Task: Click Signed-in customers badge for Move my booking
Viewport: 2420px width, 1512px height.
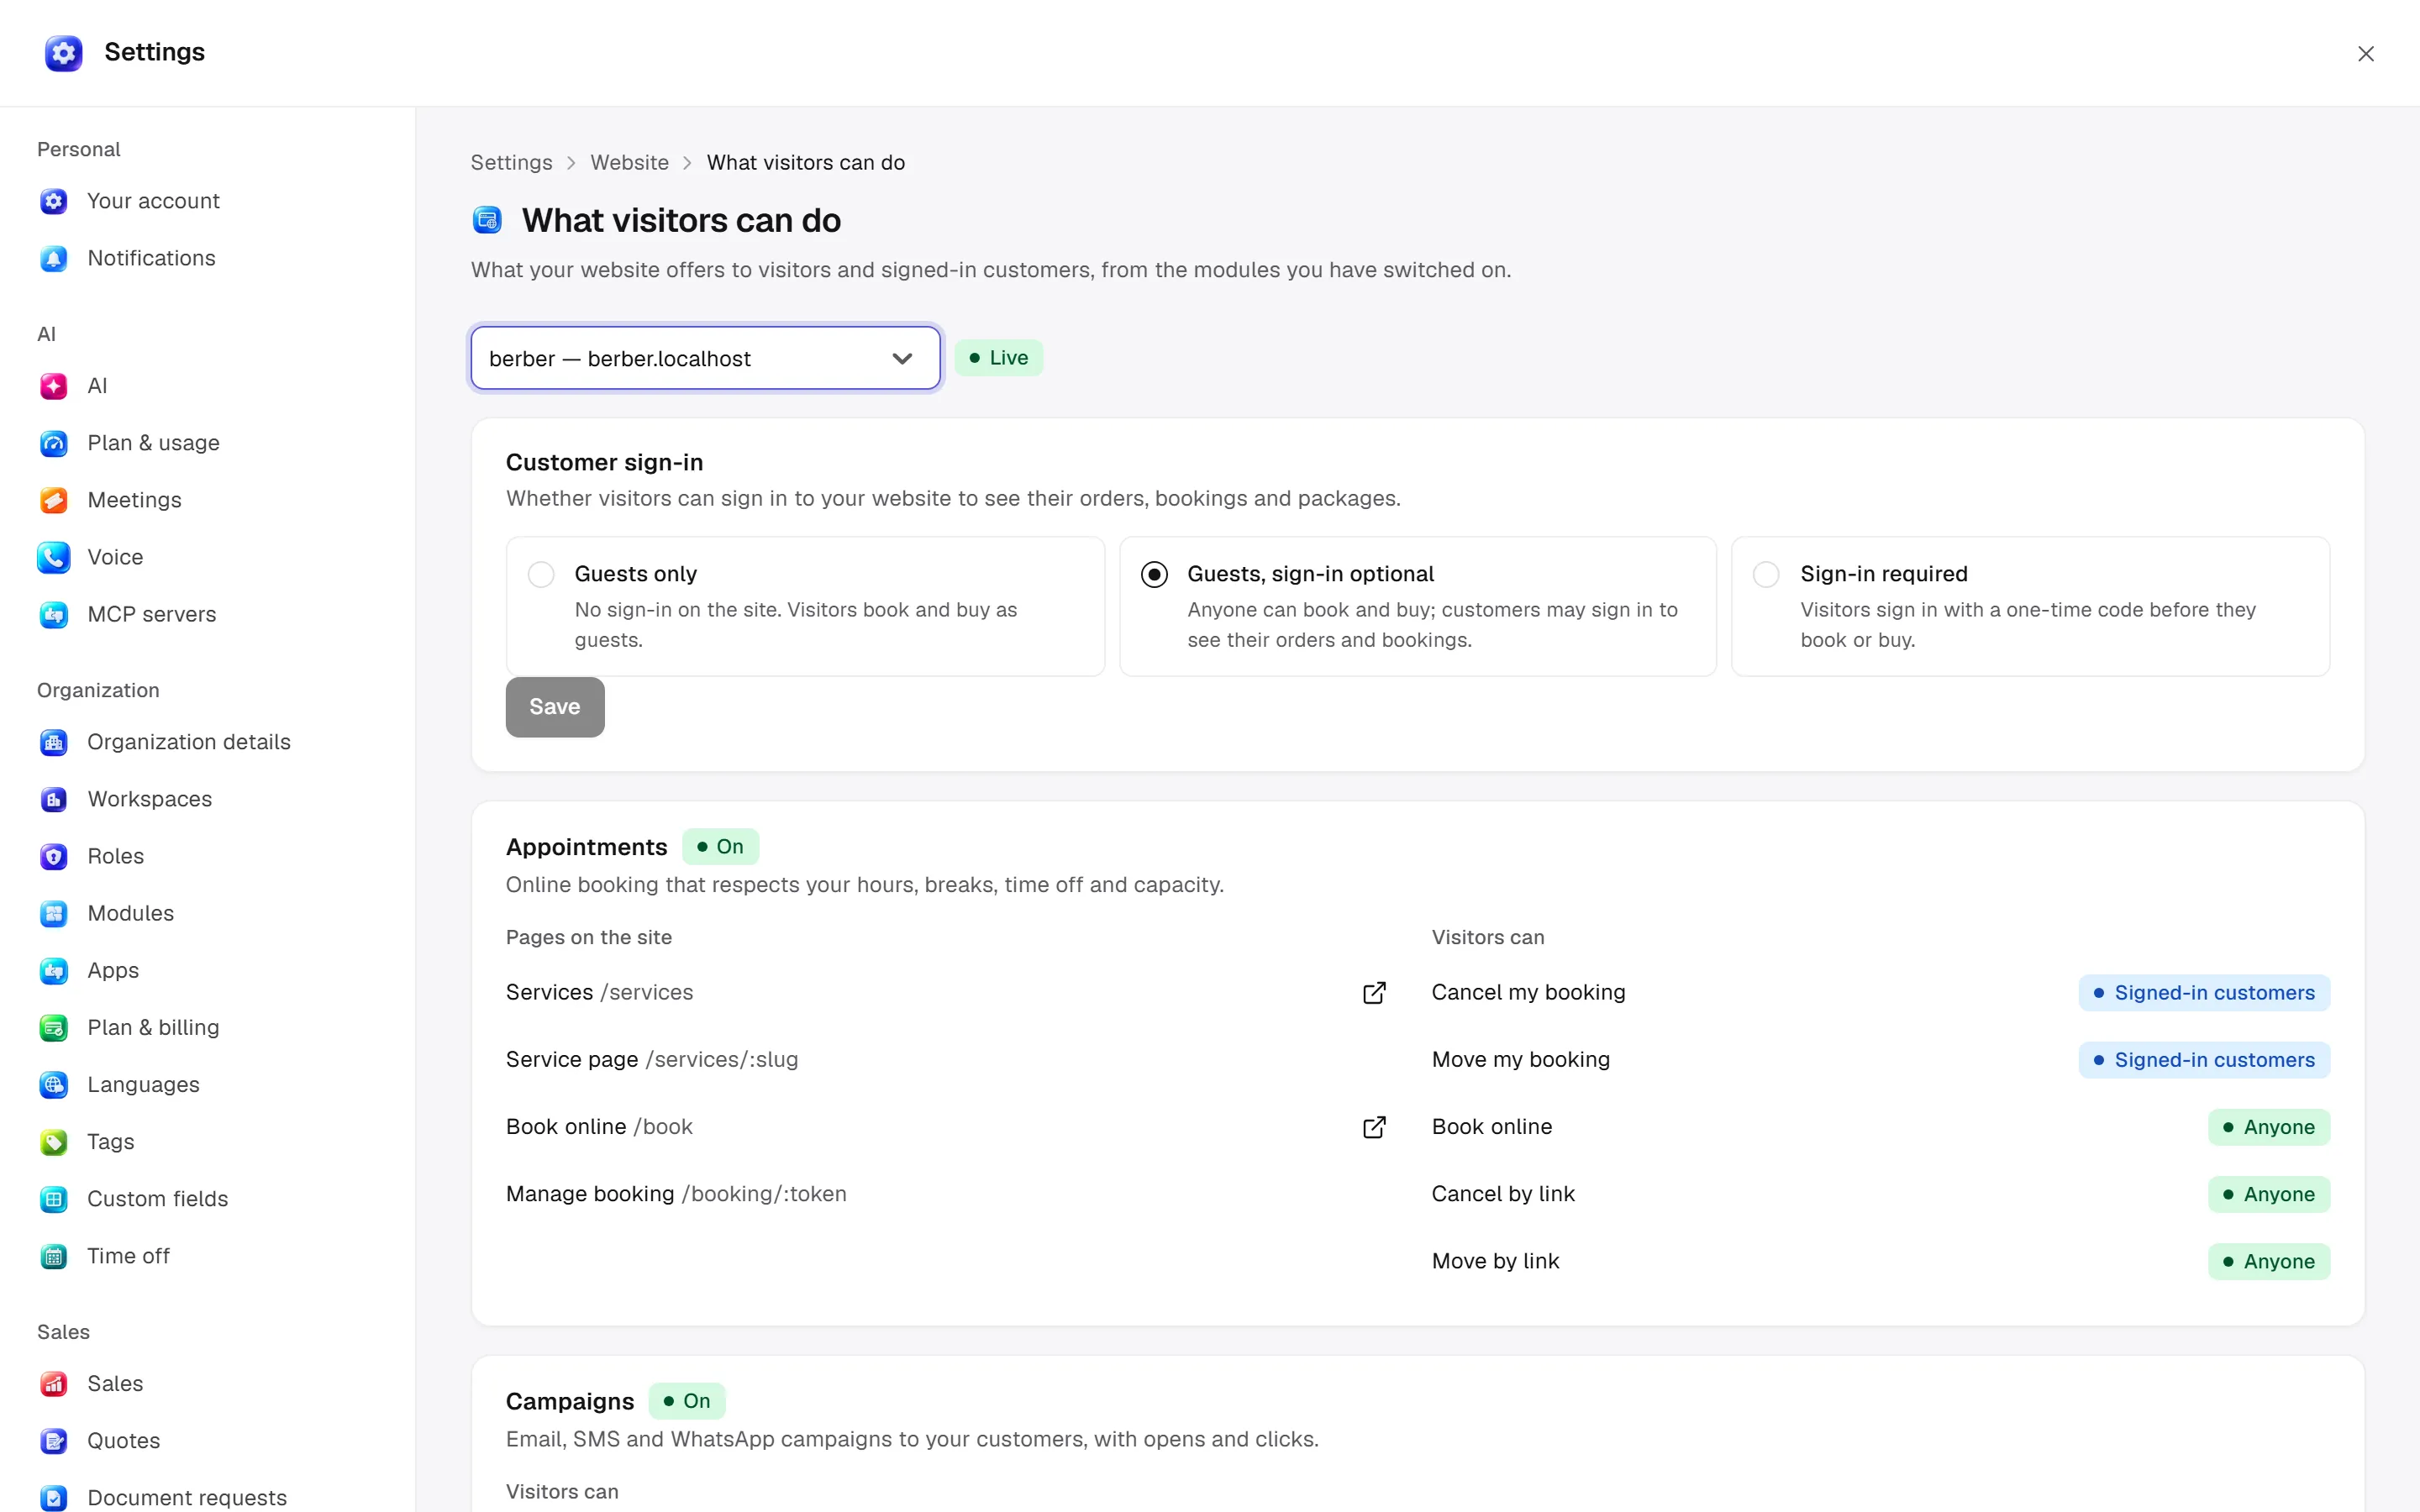Action: pos(2204,1060)
